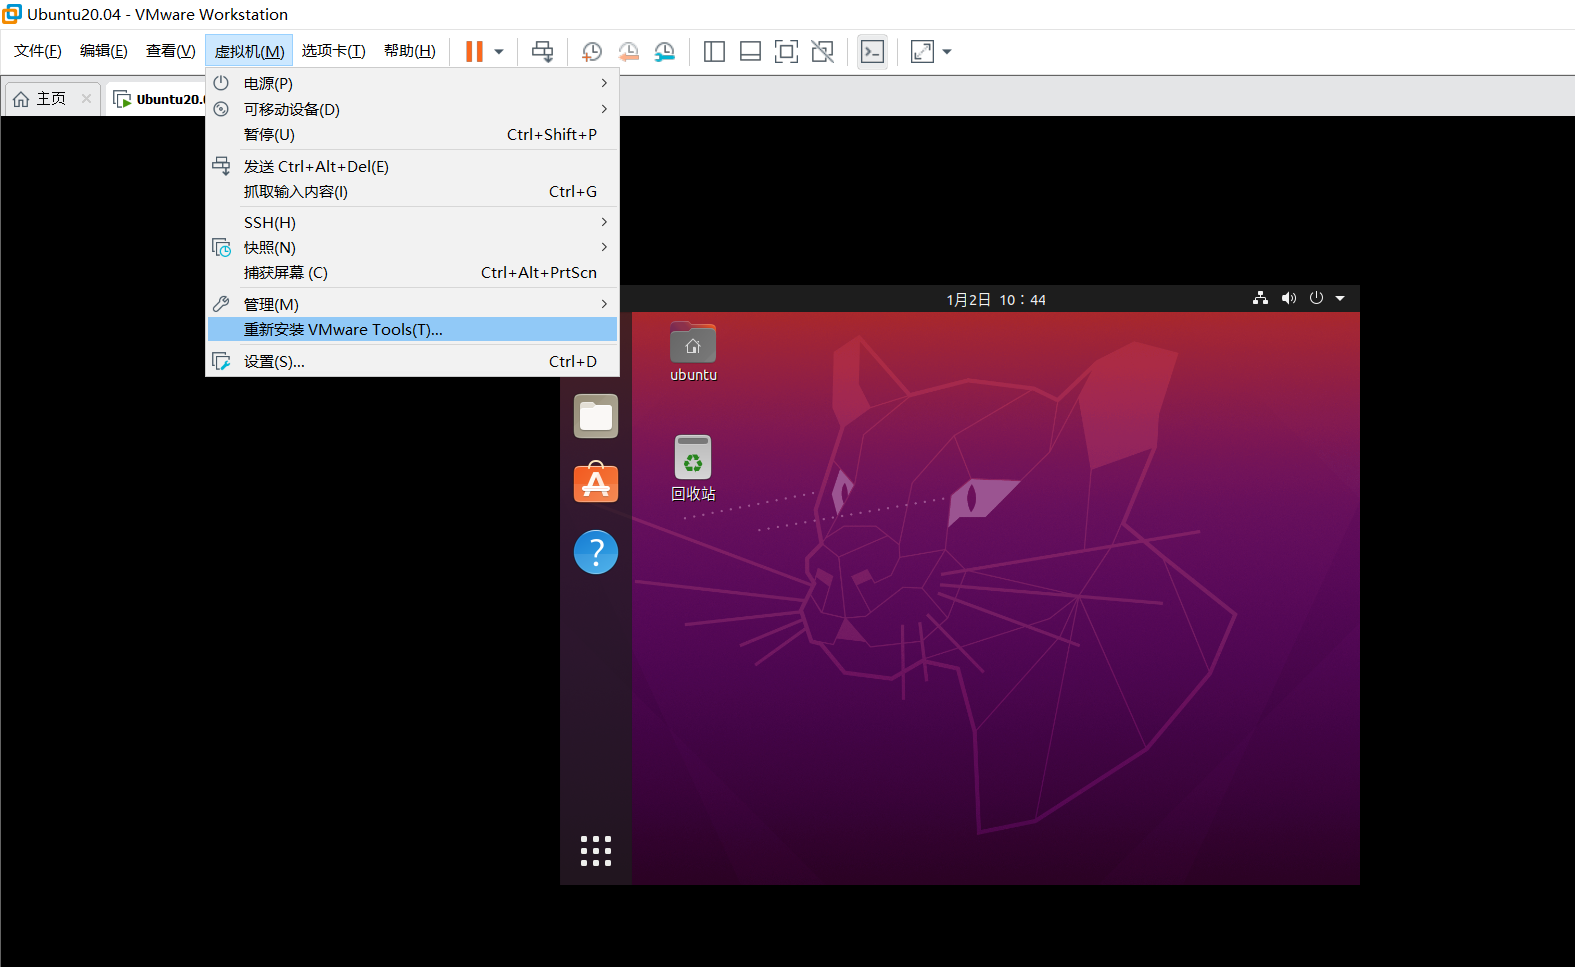
Task: Open 设置(S)... from the menu
Action: (412, 361)
